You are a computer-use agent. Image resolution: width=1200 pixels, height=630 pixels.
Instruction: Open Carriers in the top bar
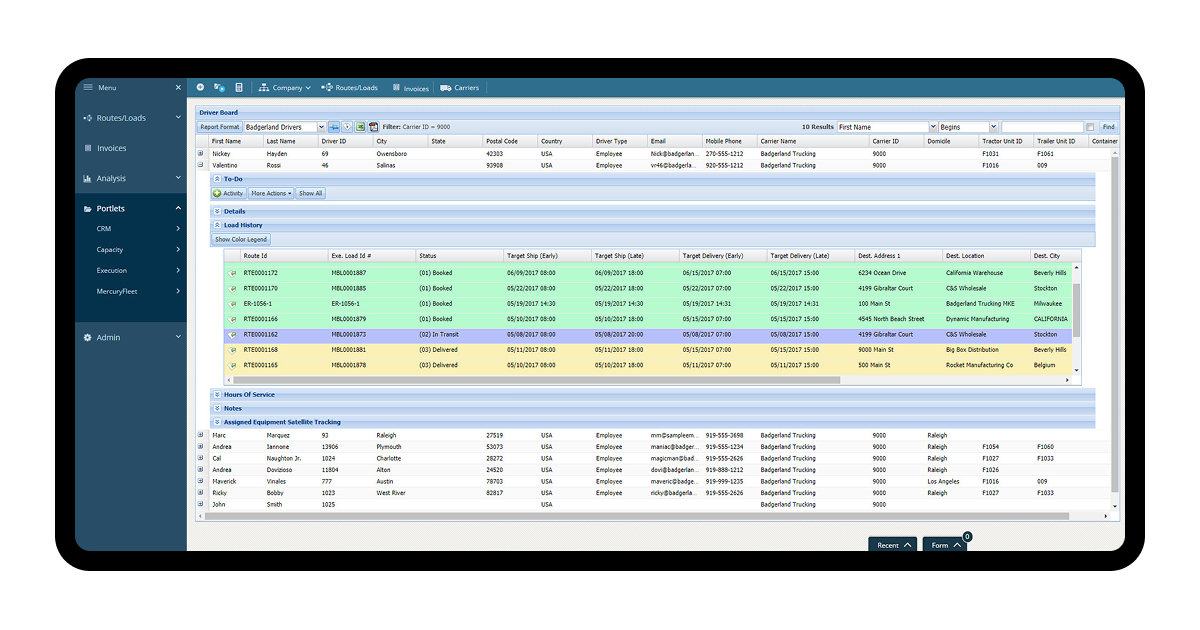459,88
